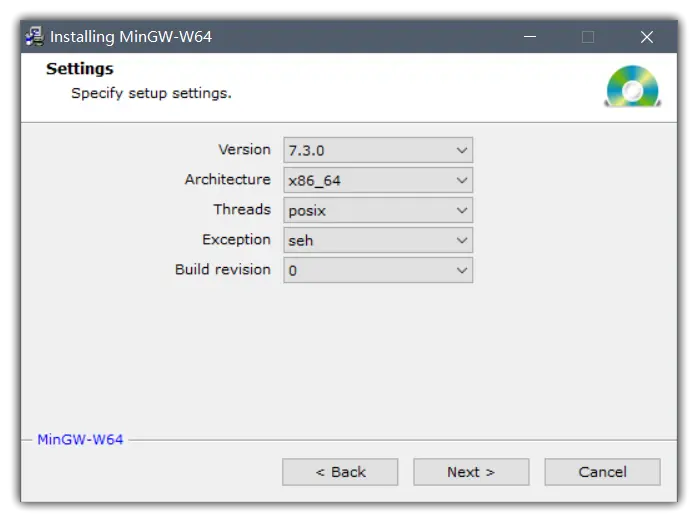698x522 pixels.
Task: Click the Version field label
Action: [x=244, y=150]
